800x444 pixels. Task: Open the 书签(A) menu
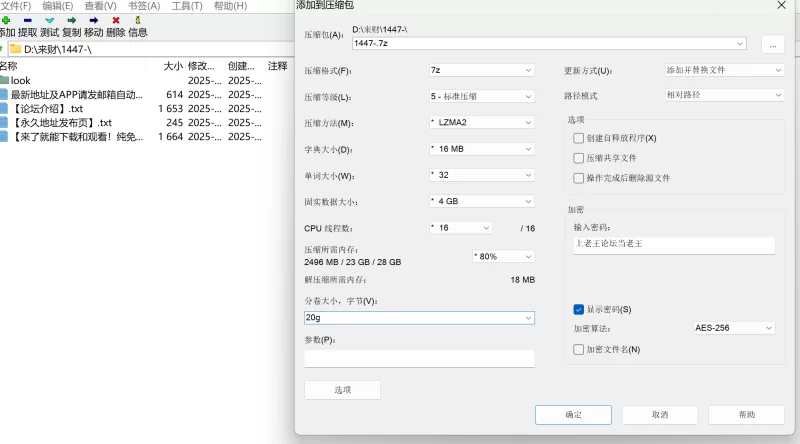coord(144,6)
